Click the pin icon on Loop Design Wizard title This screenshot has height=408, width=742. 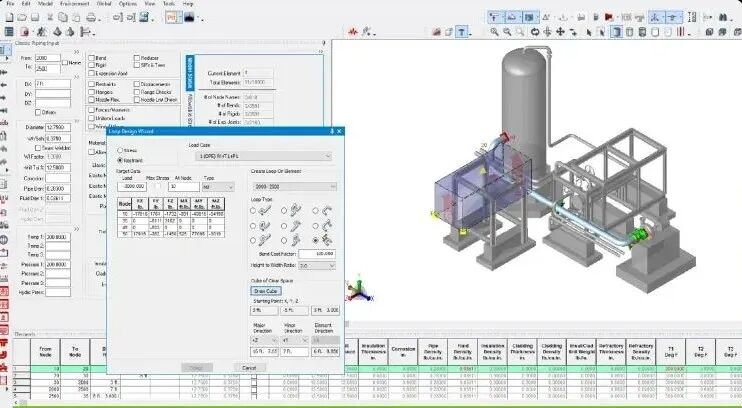click(x=332, y=131)
